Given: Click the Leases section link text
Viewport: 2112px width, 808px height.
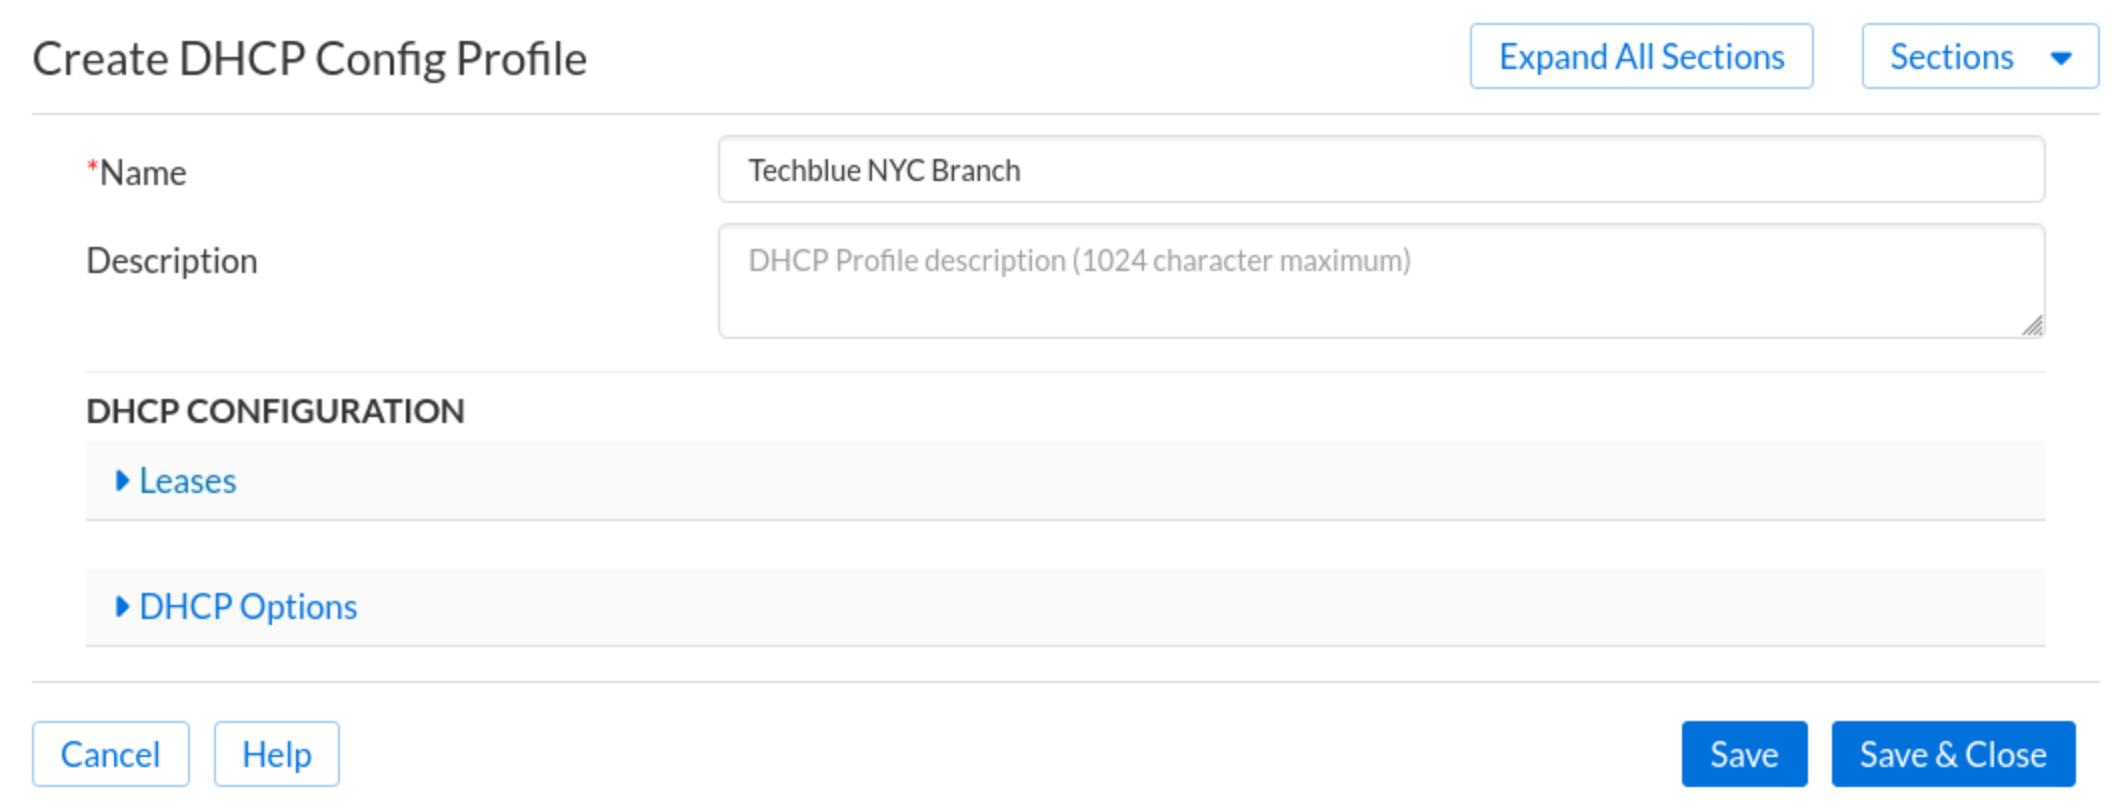Looking at the screenshot, I should (188, 481).
